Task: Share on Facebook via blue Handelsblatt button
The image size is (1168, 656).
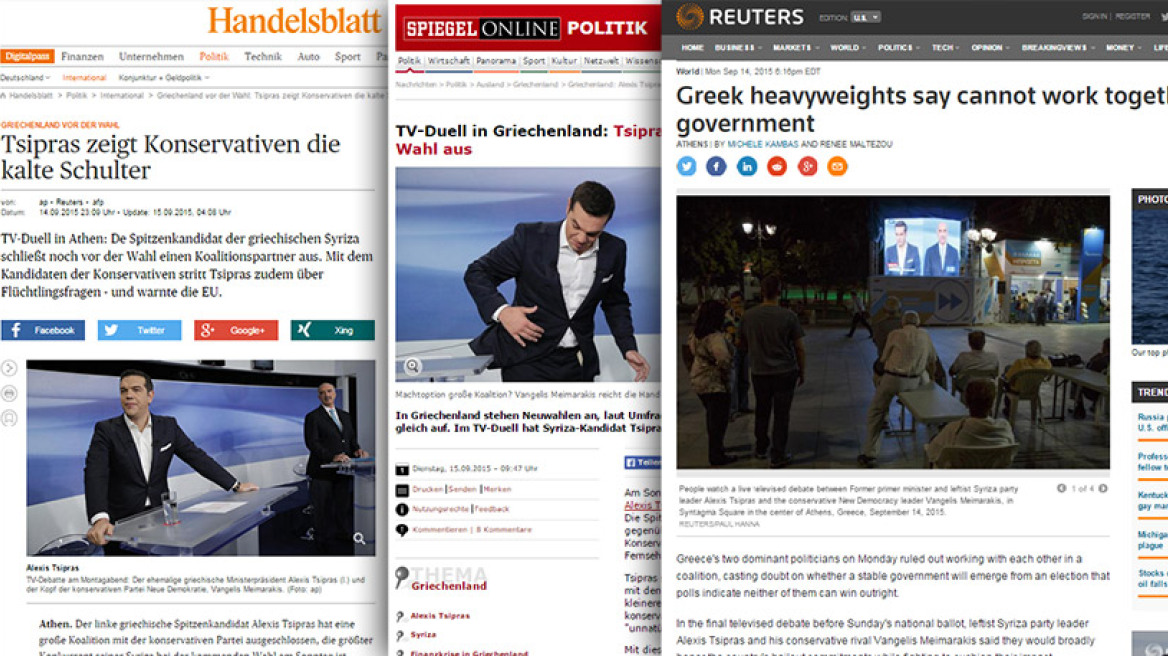Action: tap(42, 330)
